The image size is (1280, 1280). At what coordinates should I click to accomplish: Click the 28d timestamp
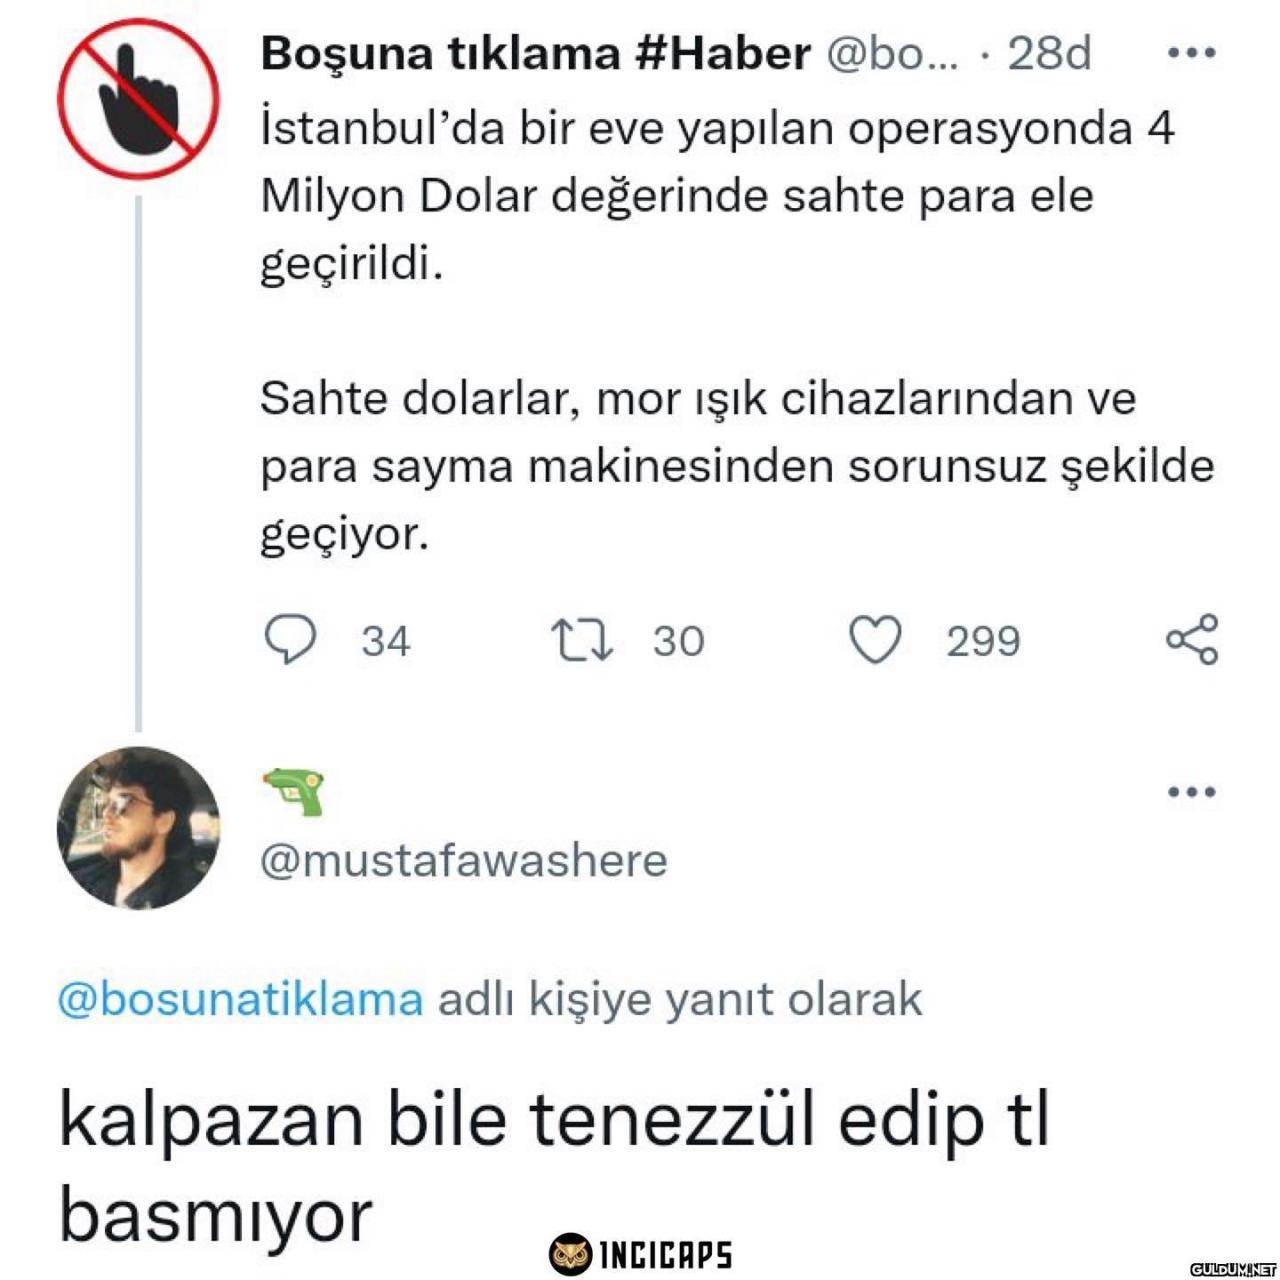tap(1049, 53)
